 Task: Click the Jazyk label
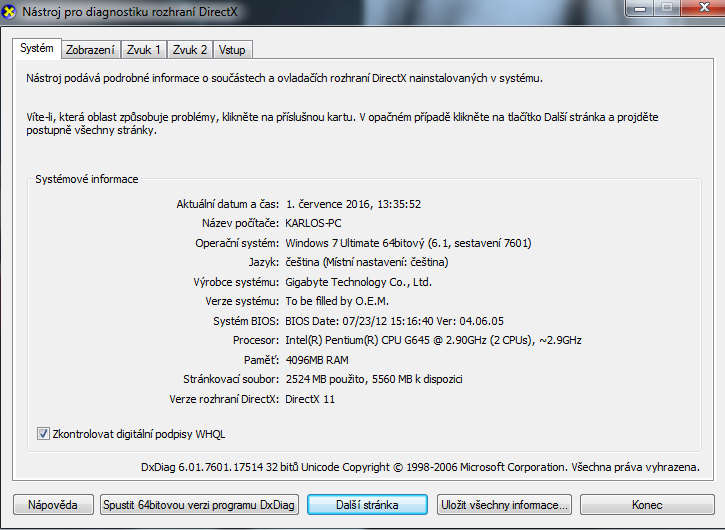[264, 262]
